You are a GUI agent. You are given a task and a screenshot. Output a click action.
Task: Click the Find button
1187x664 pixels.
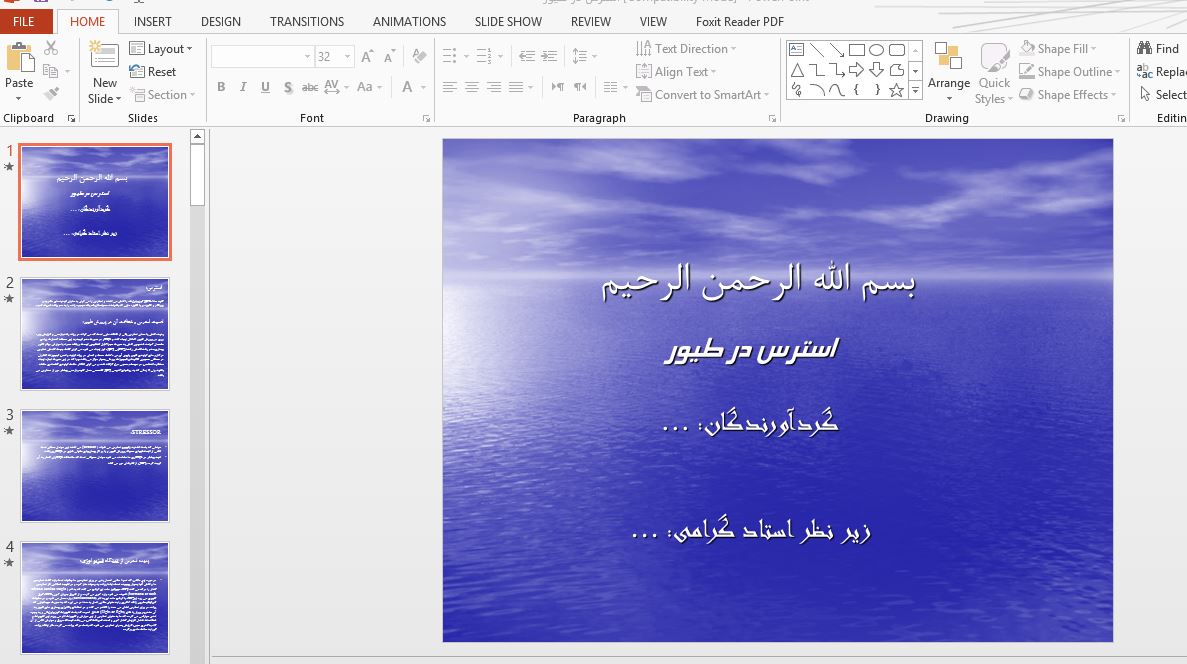pyautogui.click(x=1158, y=48)
